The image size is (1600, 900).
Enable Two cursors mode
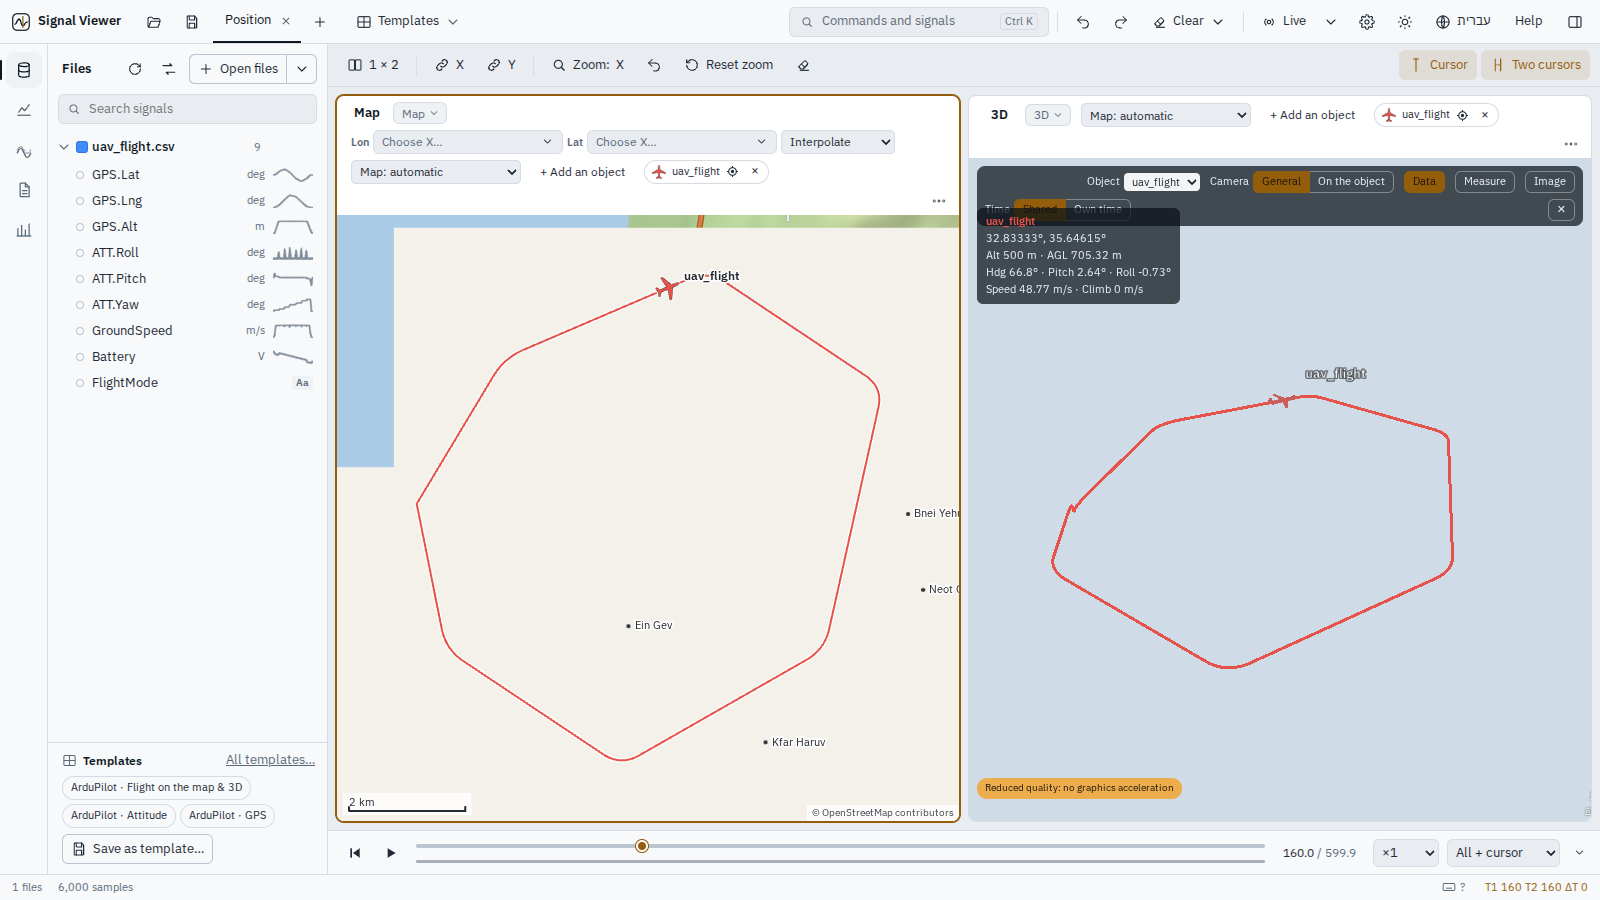pos(1536,65)
